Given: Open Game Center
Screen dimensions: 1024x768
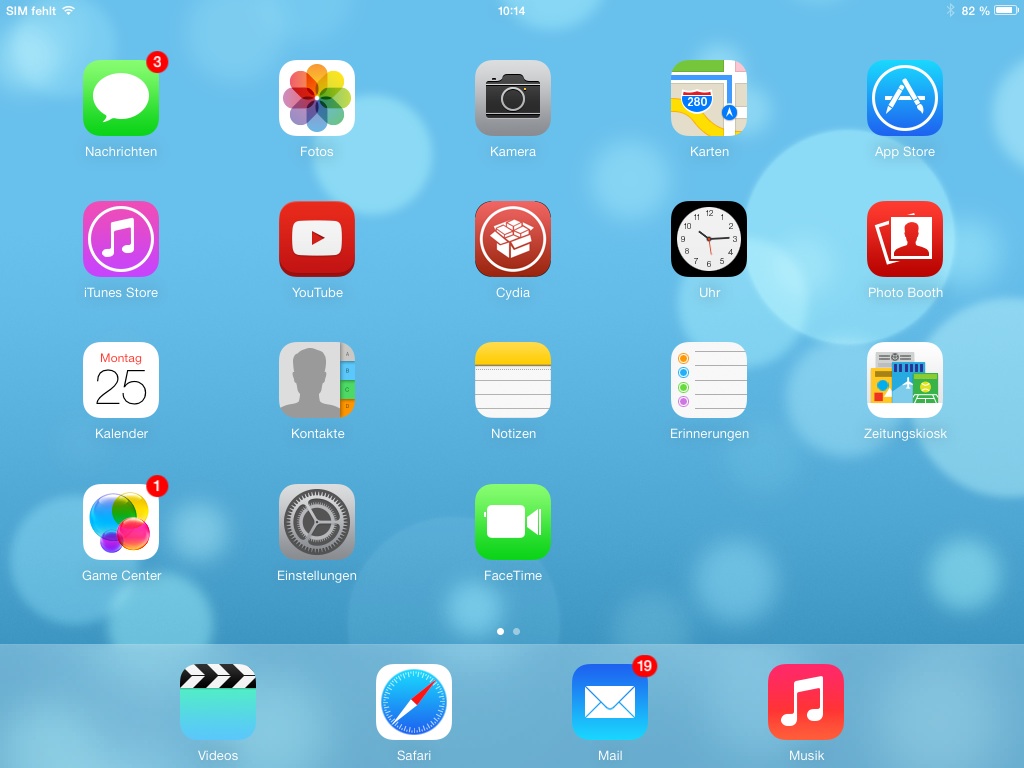Looking at the screenshot, I should coord(121,522).
